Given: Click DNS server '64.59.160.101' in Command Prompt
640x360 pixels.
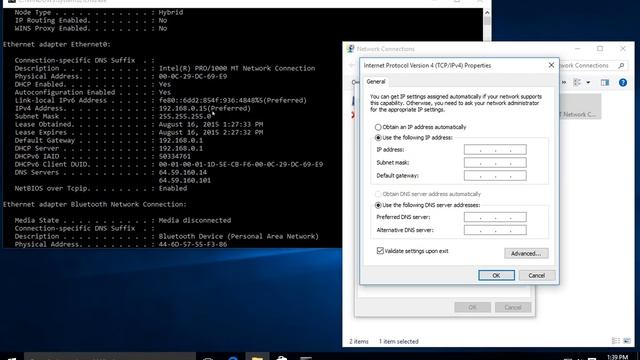Looking at the screenshot, I should [x=185, y=180].
